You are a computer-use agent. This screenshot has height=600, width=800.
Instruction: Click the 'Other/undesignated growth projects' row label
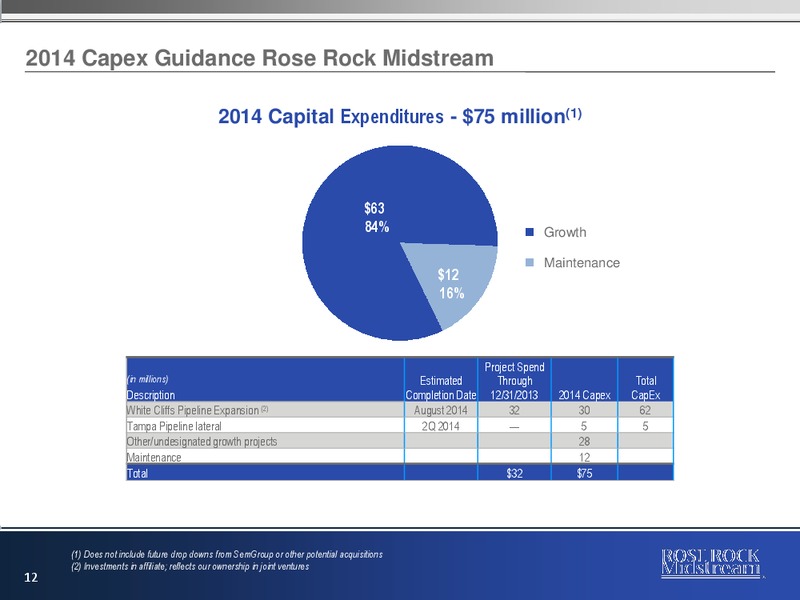click(x=202, y=441)
